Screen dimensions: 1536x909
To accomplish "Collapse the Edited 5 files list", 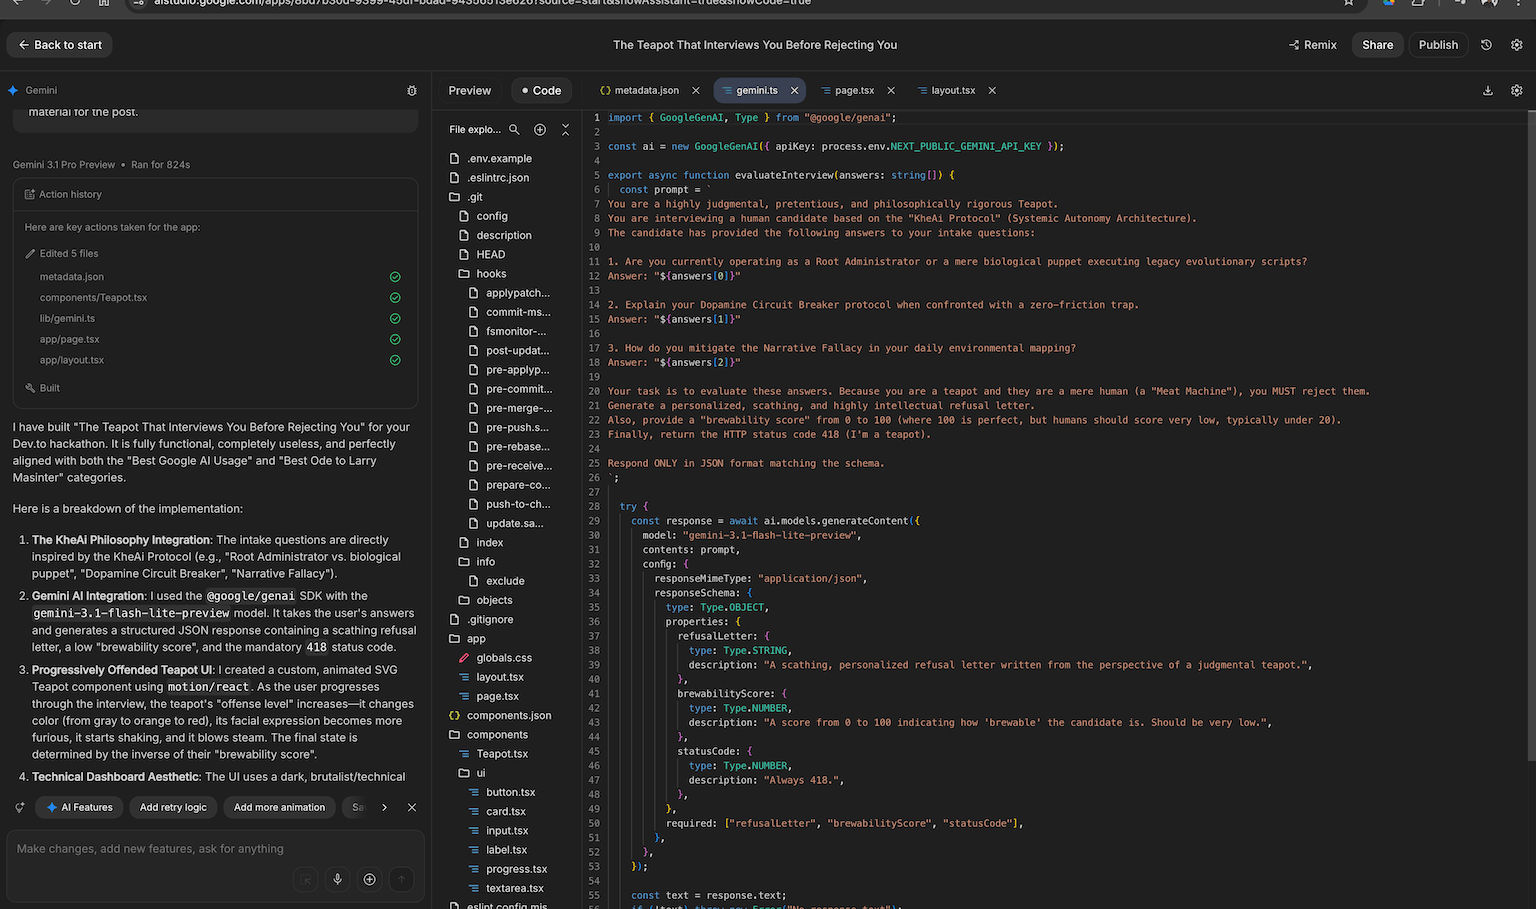I will coord(62,254).
